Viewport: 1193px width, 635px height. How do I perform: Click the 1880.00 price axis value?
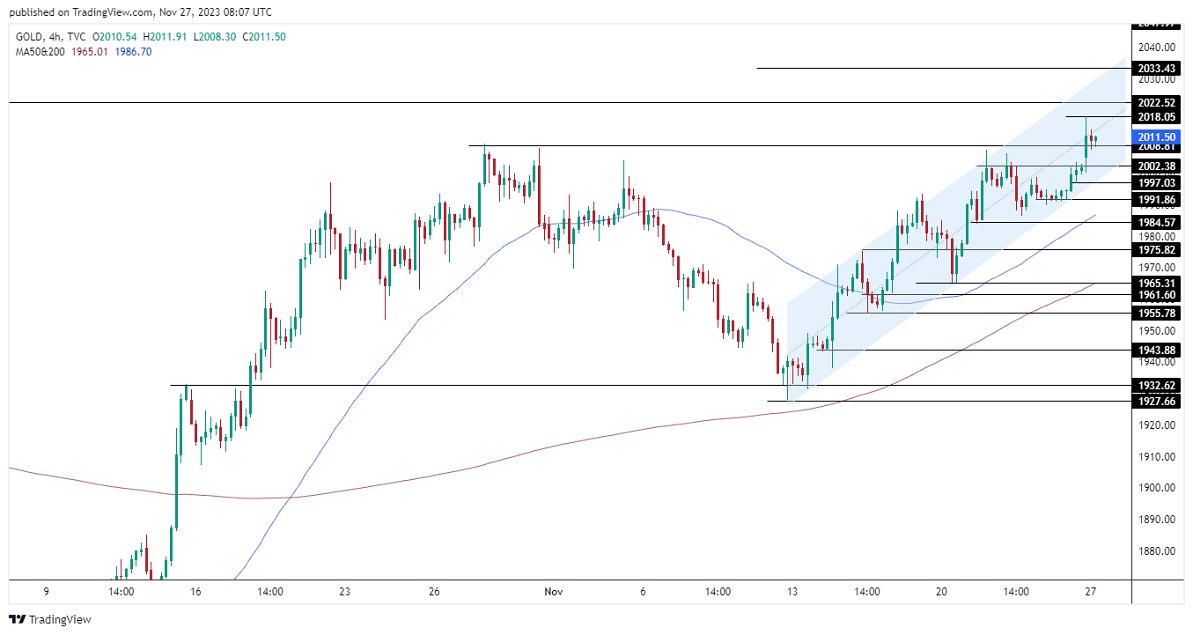(x=1156, y=551)
